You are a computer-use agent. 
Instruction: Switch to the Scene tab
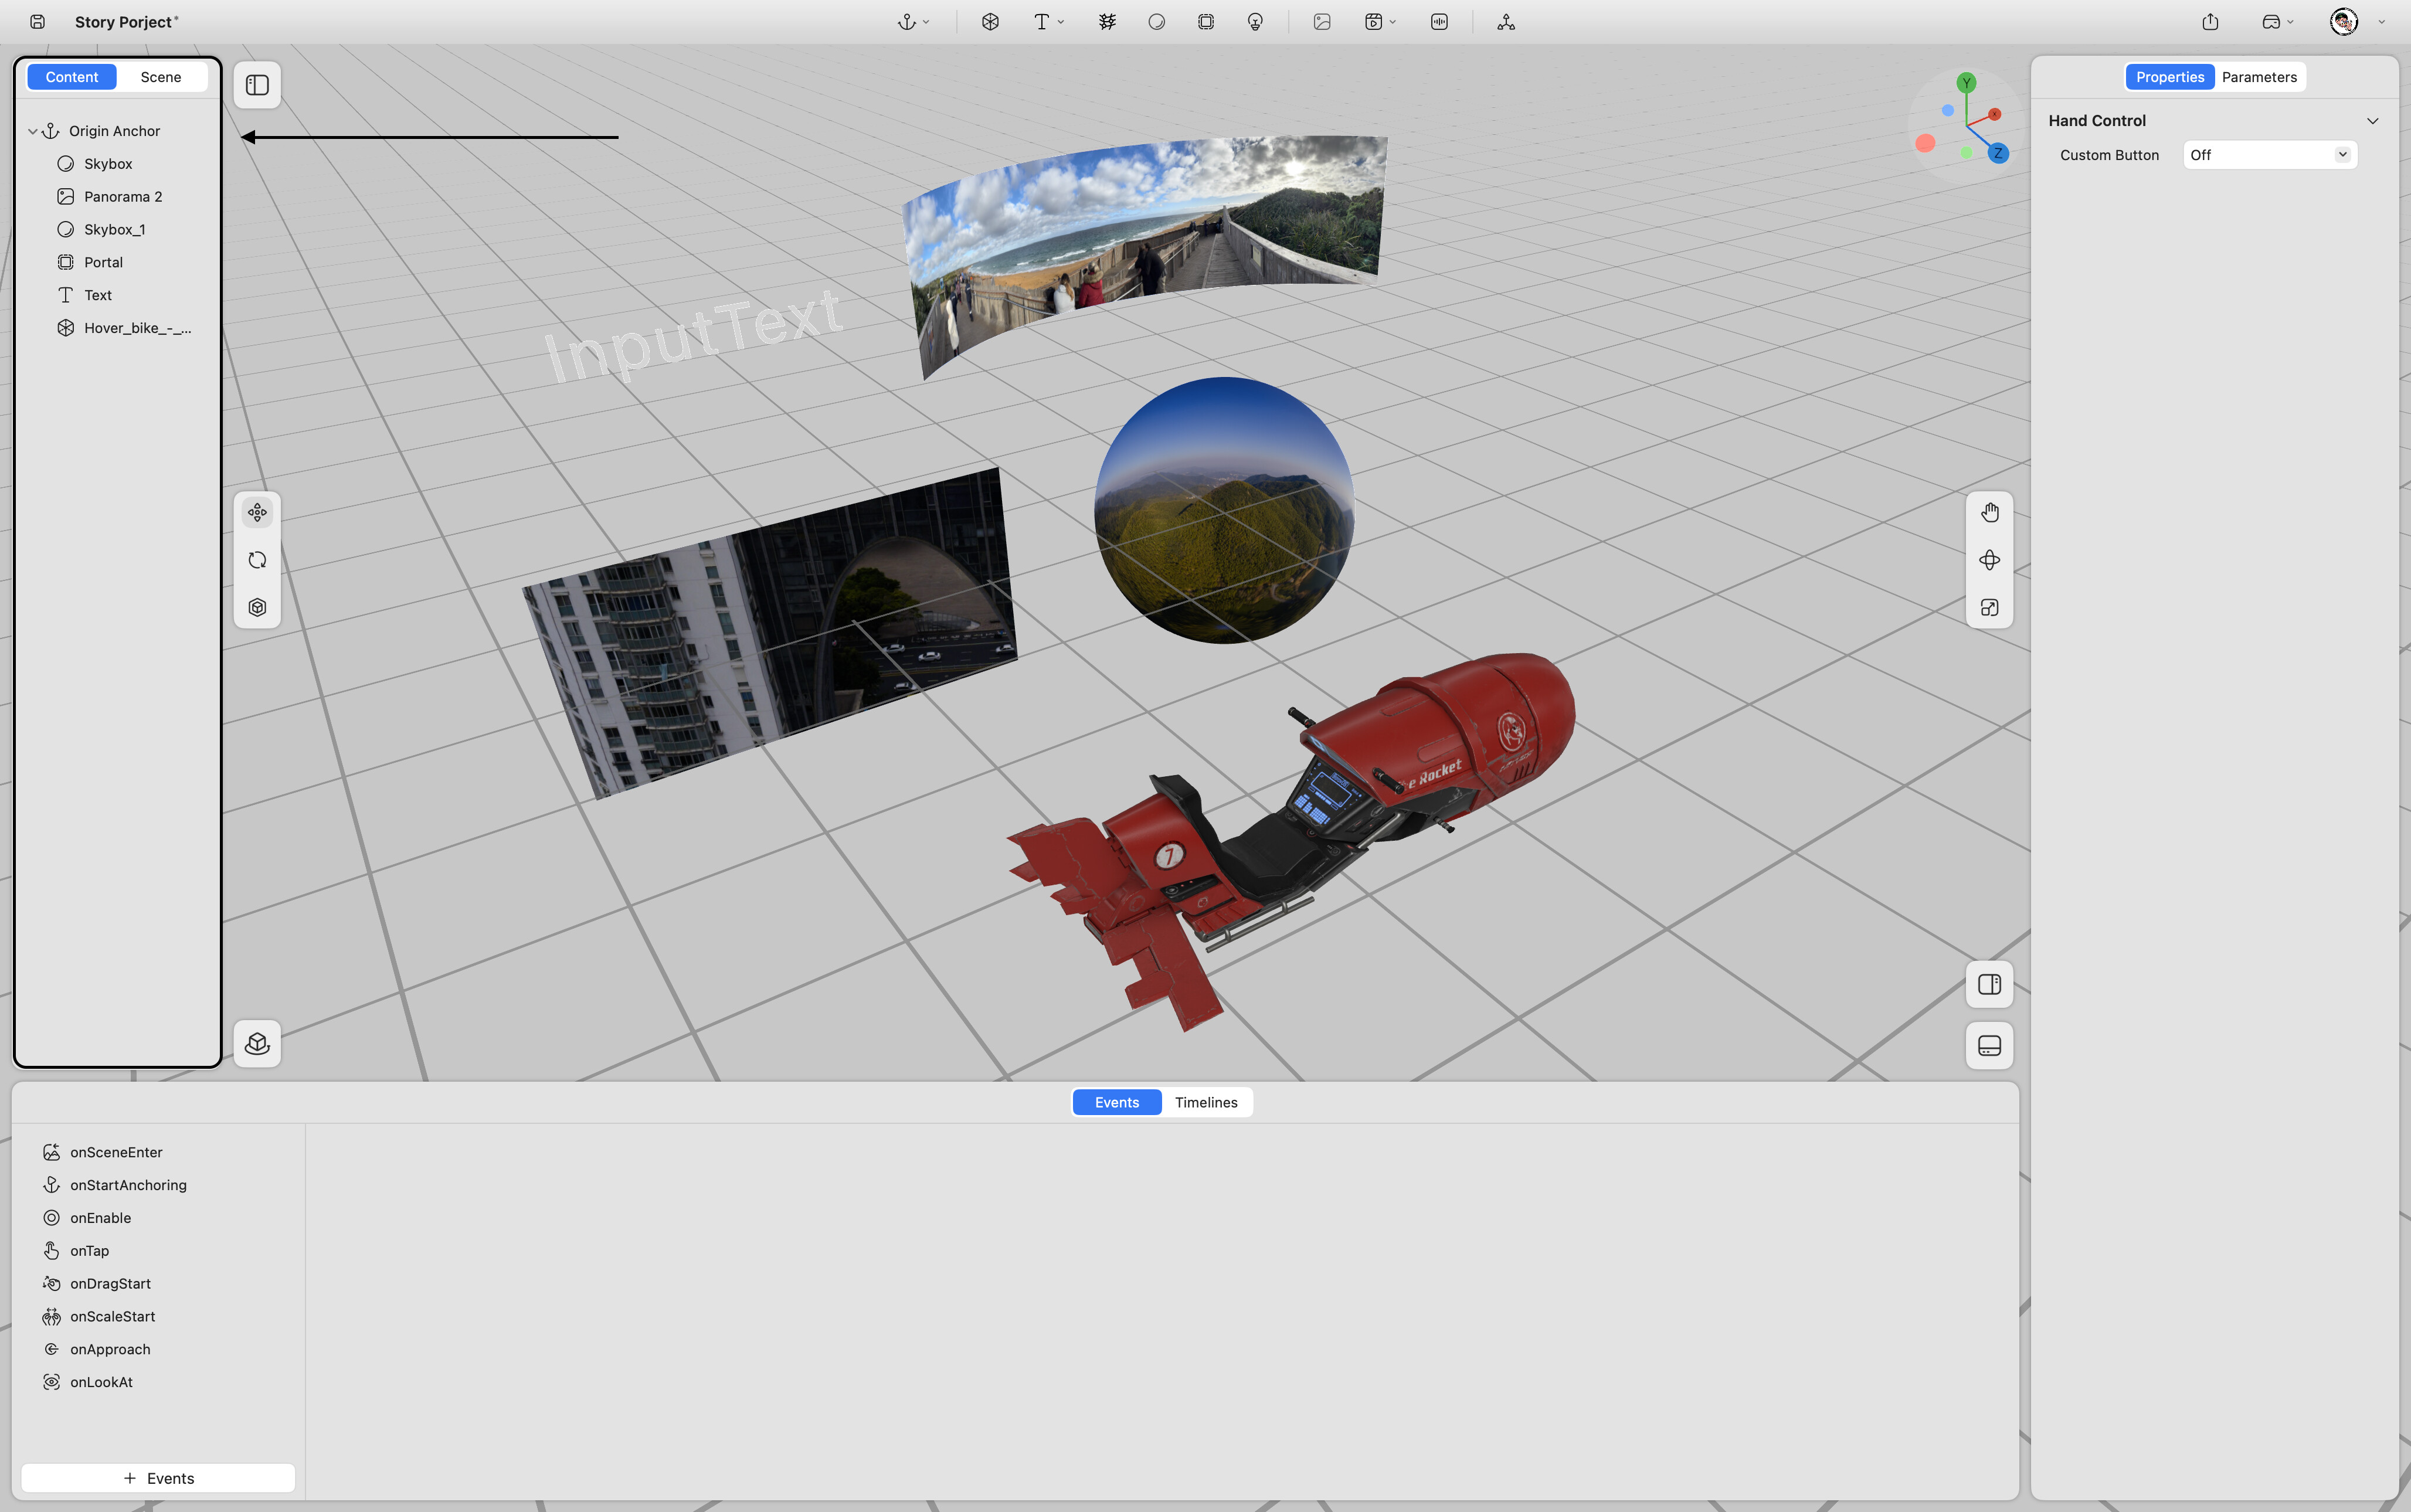point(161,77)
